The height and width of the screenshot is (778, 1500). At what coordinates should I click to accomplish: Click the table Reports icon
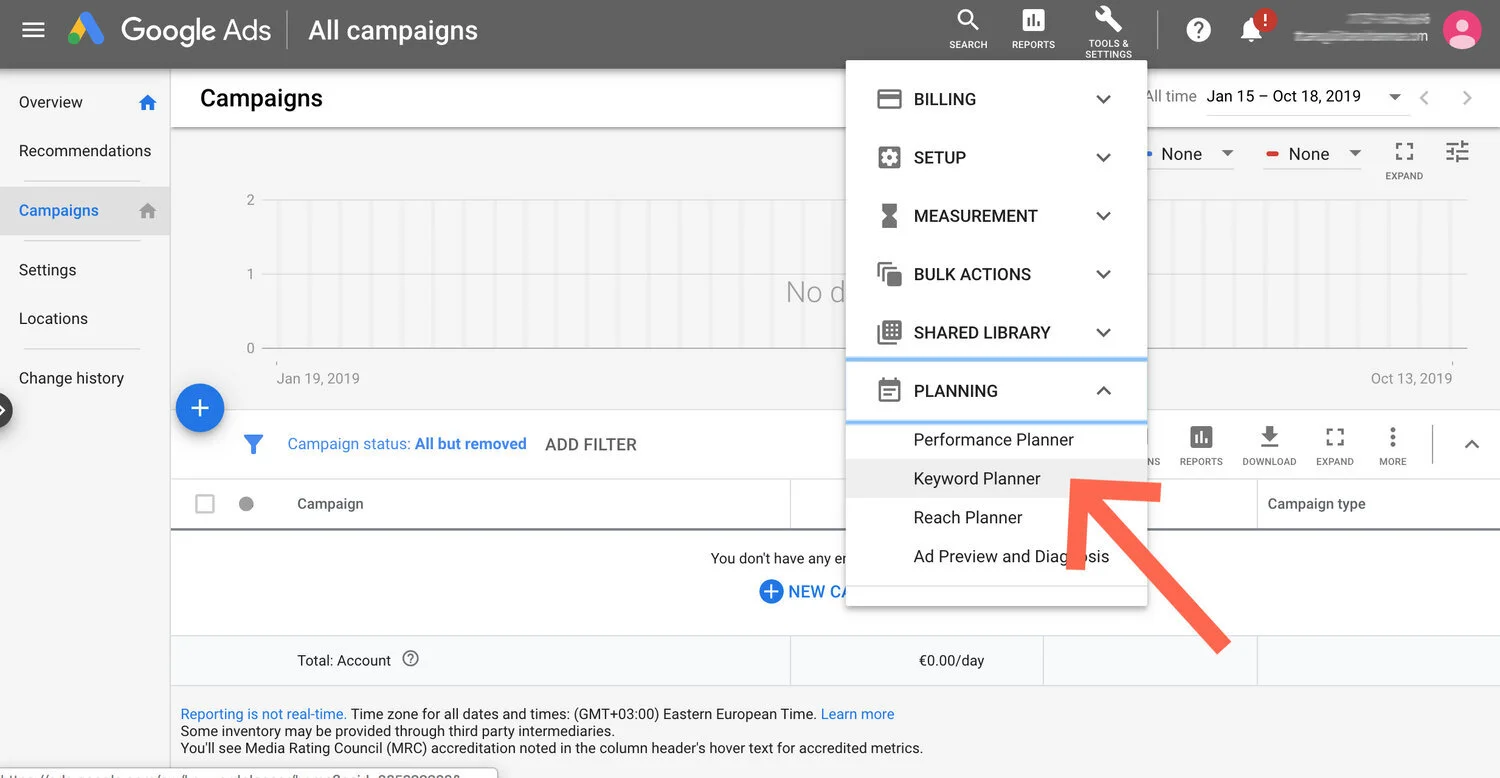(1201, 445)
